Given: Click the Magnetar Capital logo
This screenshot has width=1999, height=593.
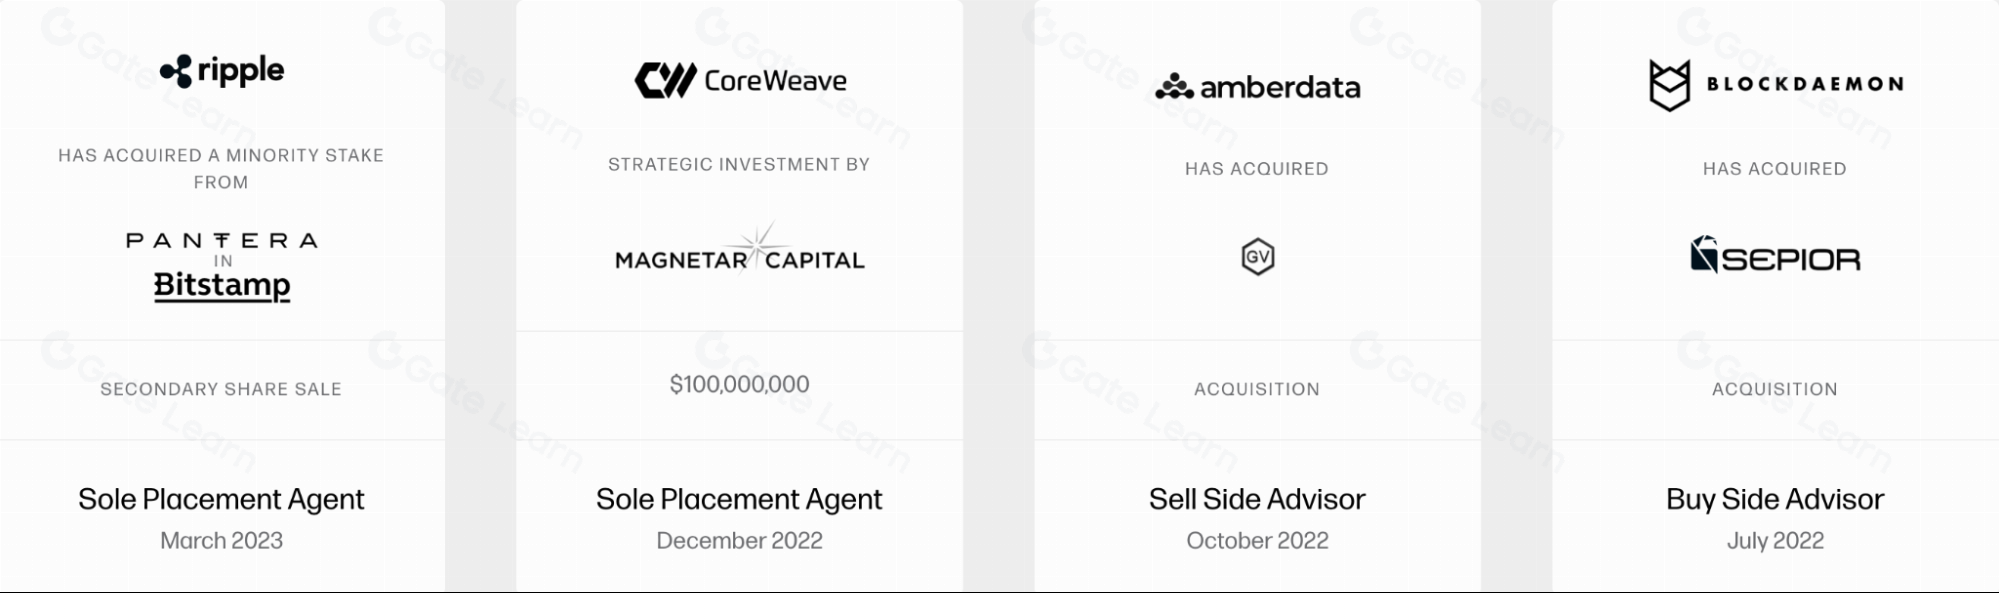Looking at the screenshot, I should coord(740,250).
